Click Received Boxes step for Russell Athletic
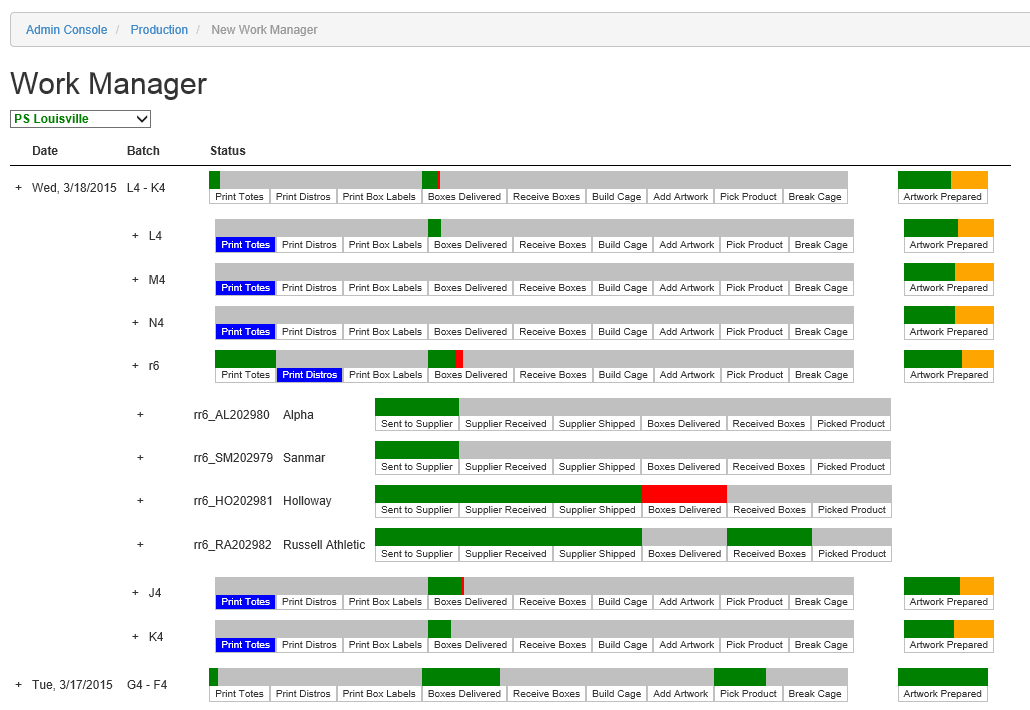This screenshot has width=1030, height=710. point(769,554)
